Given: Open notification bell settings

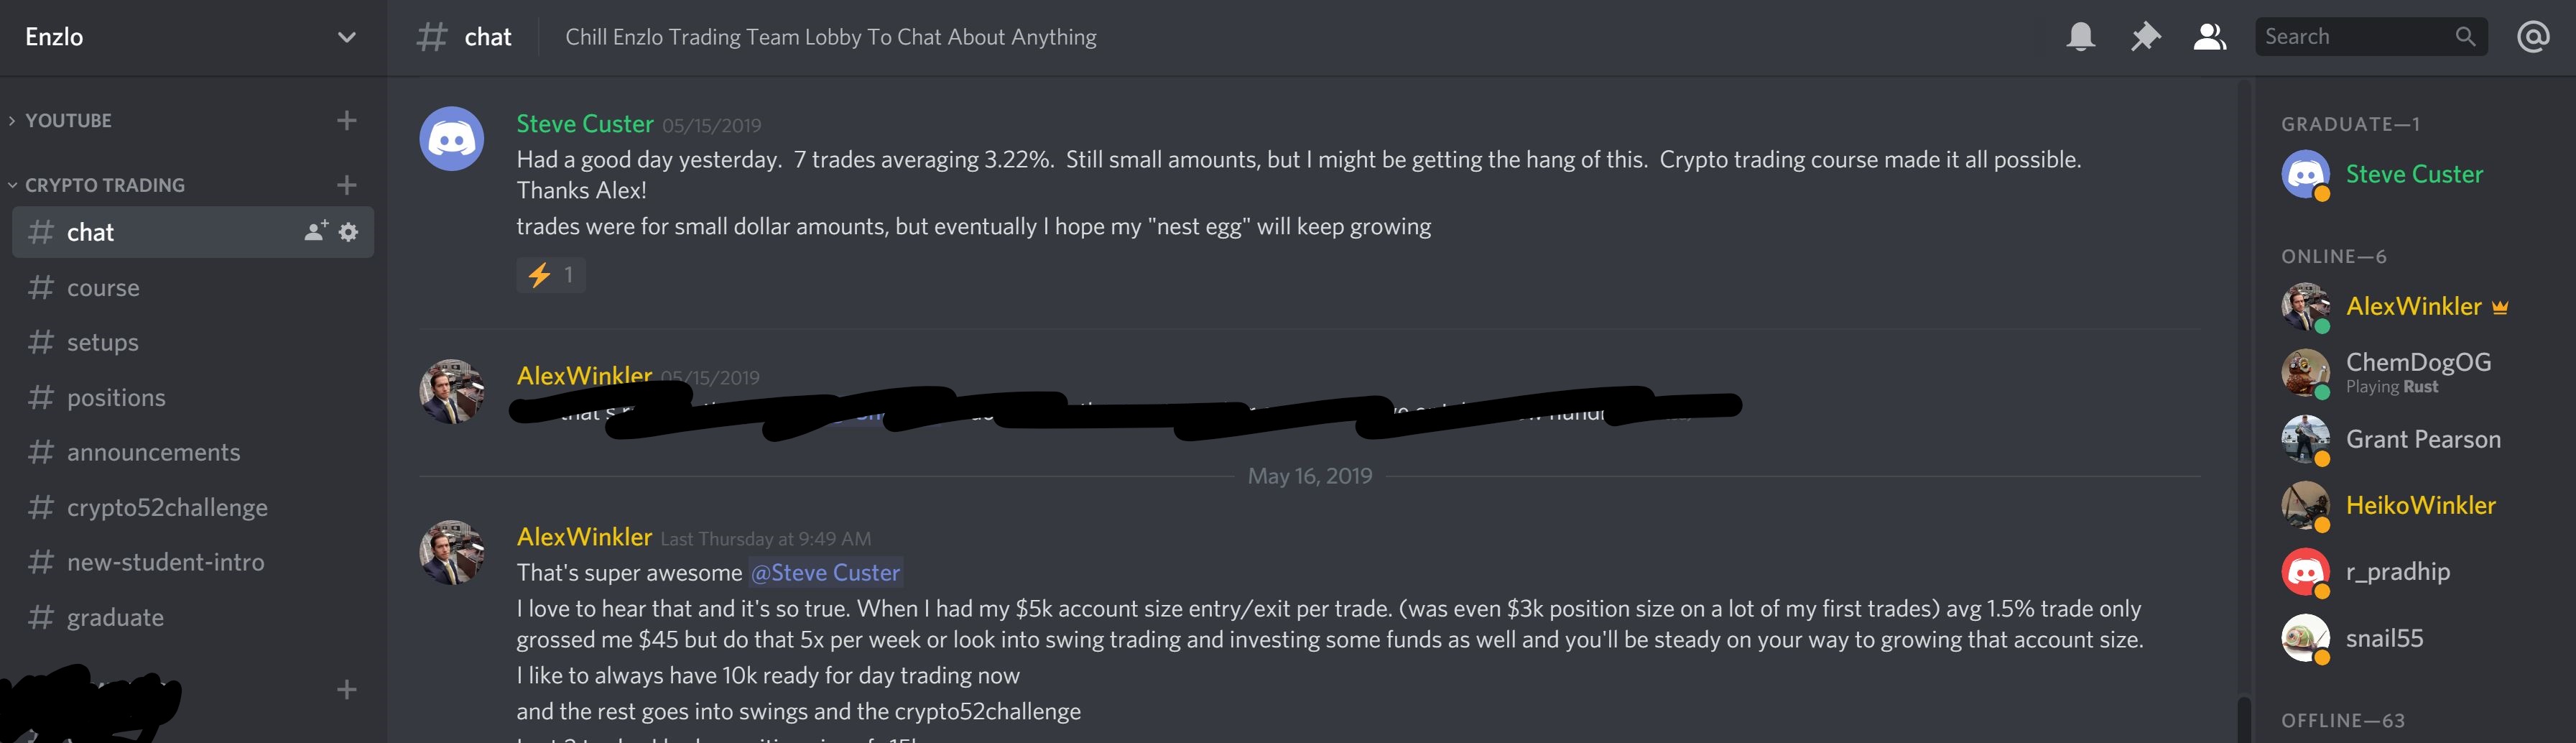Looking at the screenshot, I should click(x=2080, y=37).
